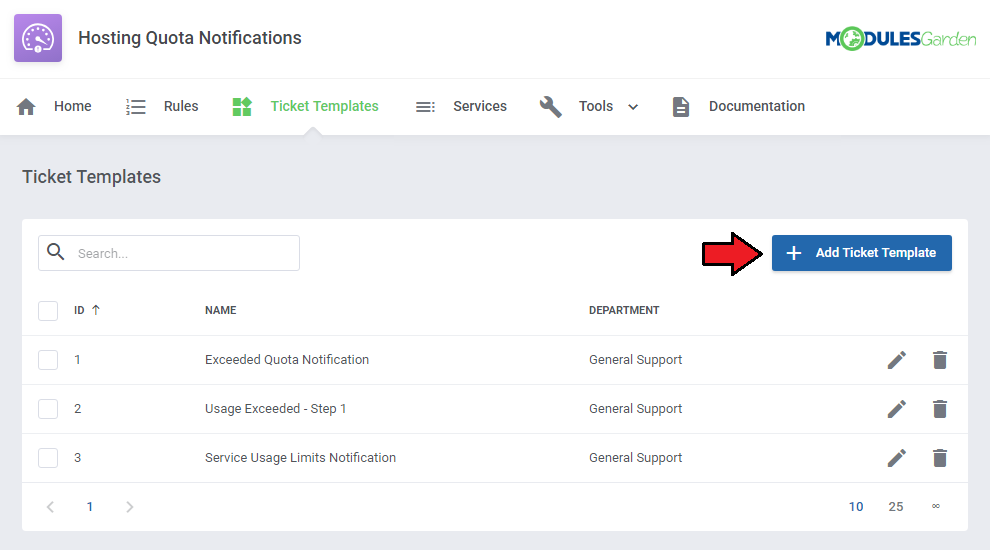Edit the Exceeded Quota Notification template
This screenshot has height=550, width=990.
click(x=897, y=360)
